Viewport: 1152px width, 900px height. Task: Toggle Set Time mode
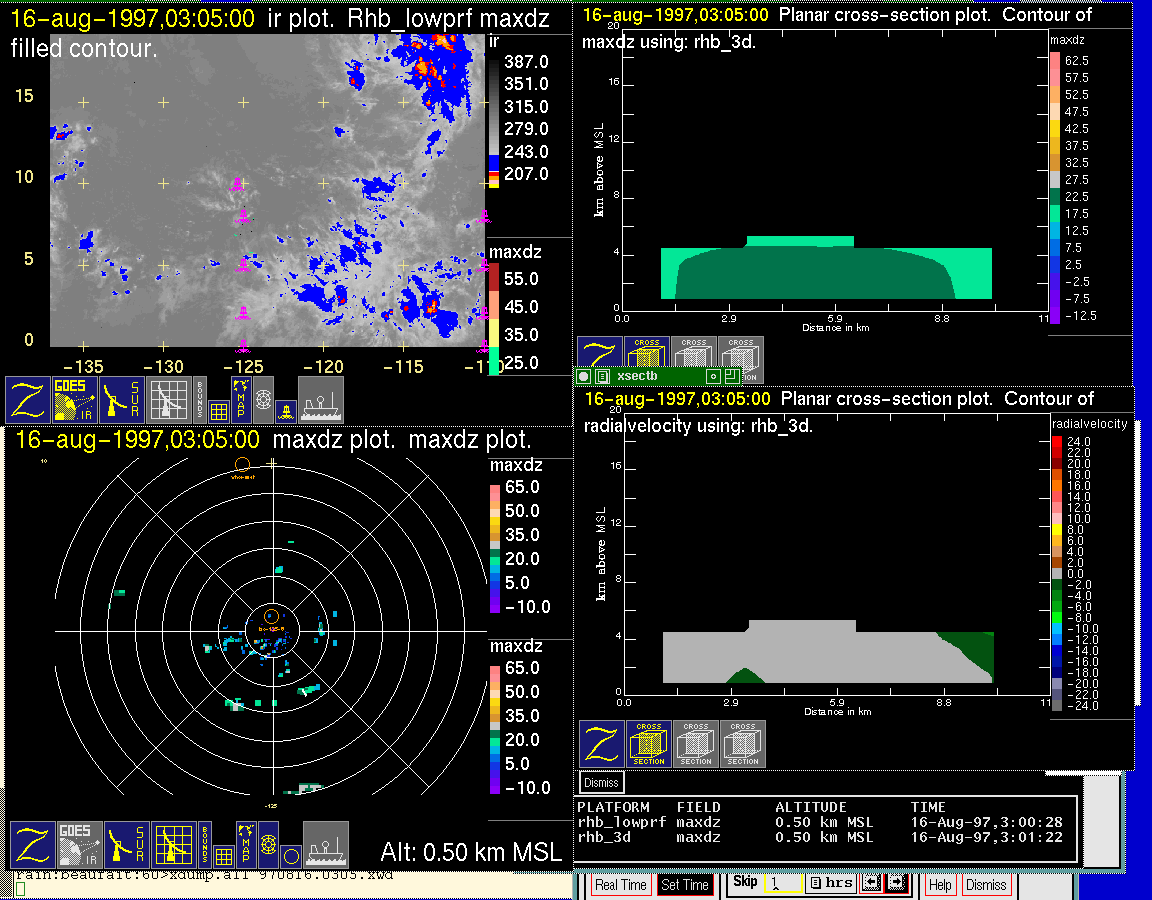(x=685, y=885)
